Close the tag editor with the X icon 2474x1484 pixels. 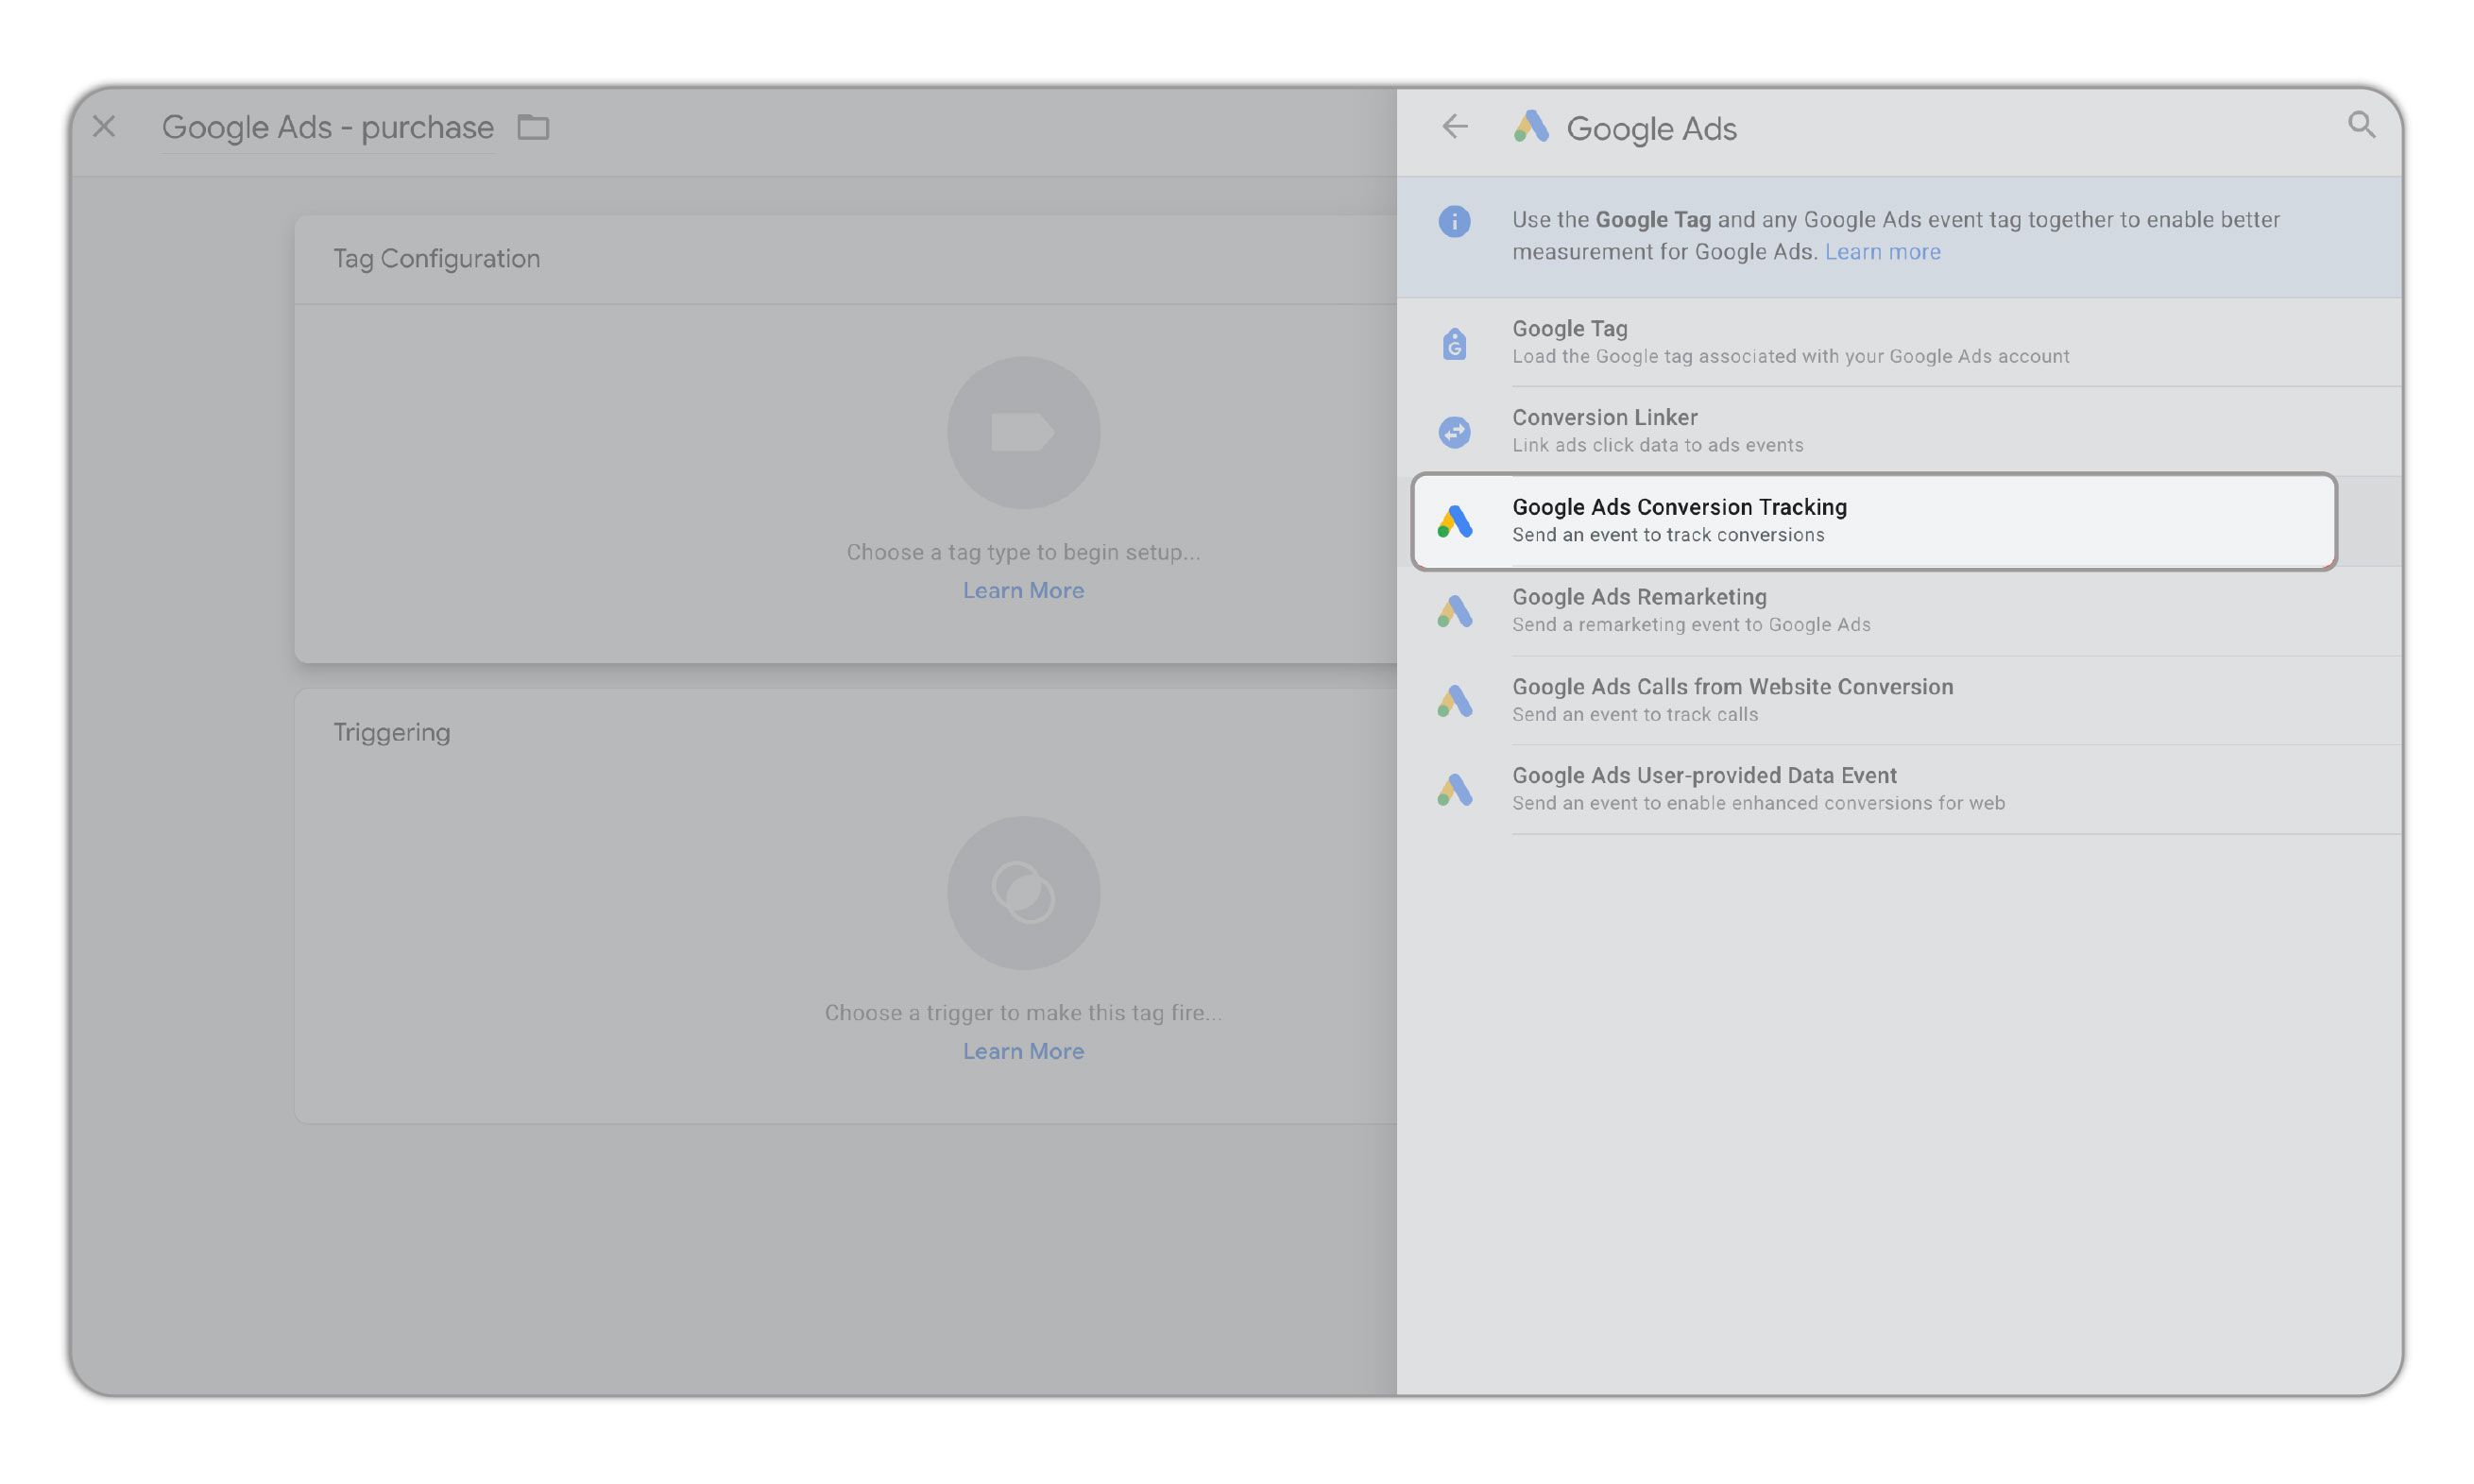click(x=104, y=127)
